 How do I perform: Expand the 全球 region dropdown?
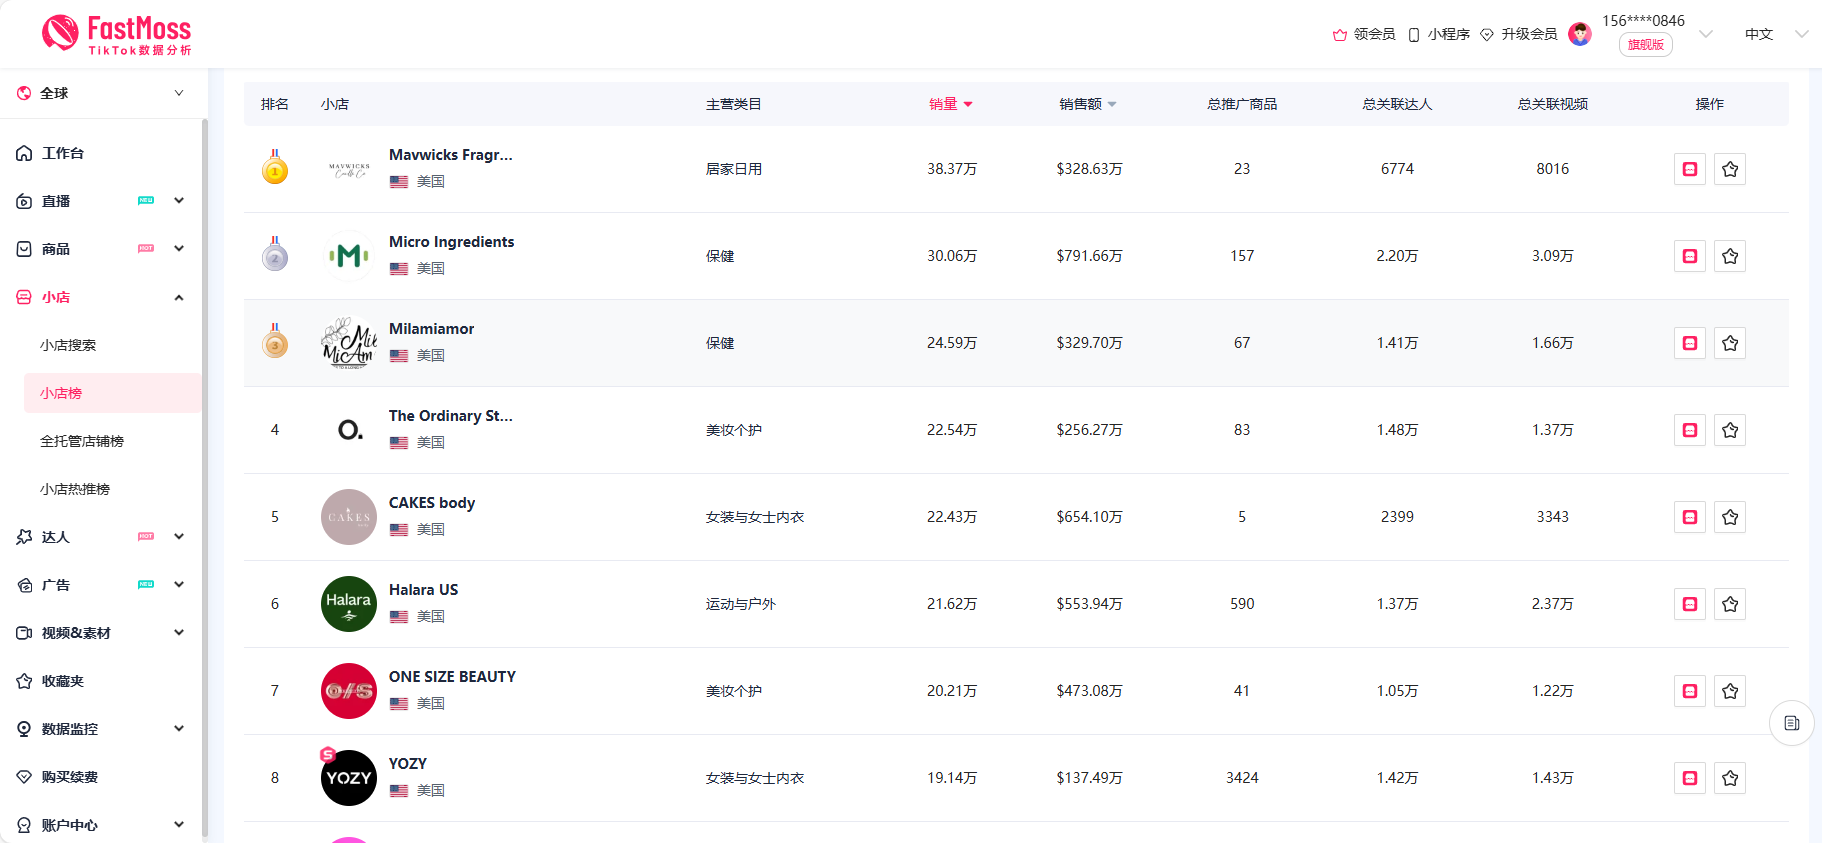178,93
